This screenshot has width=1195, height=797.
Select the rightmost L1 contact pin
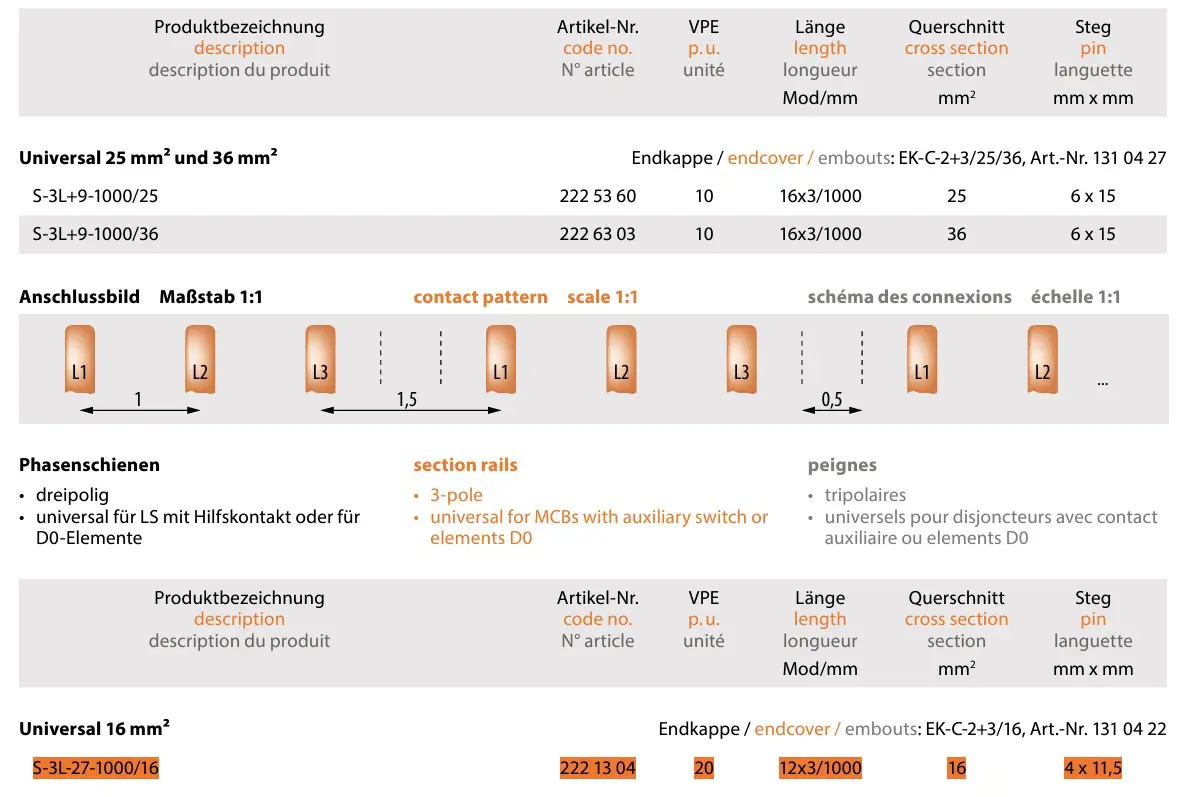[x=922, y=361]
